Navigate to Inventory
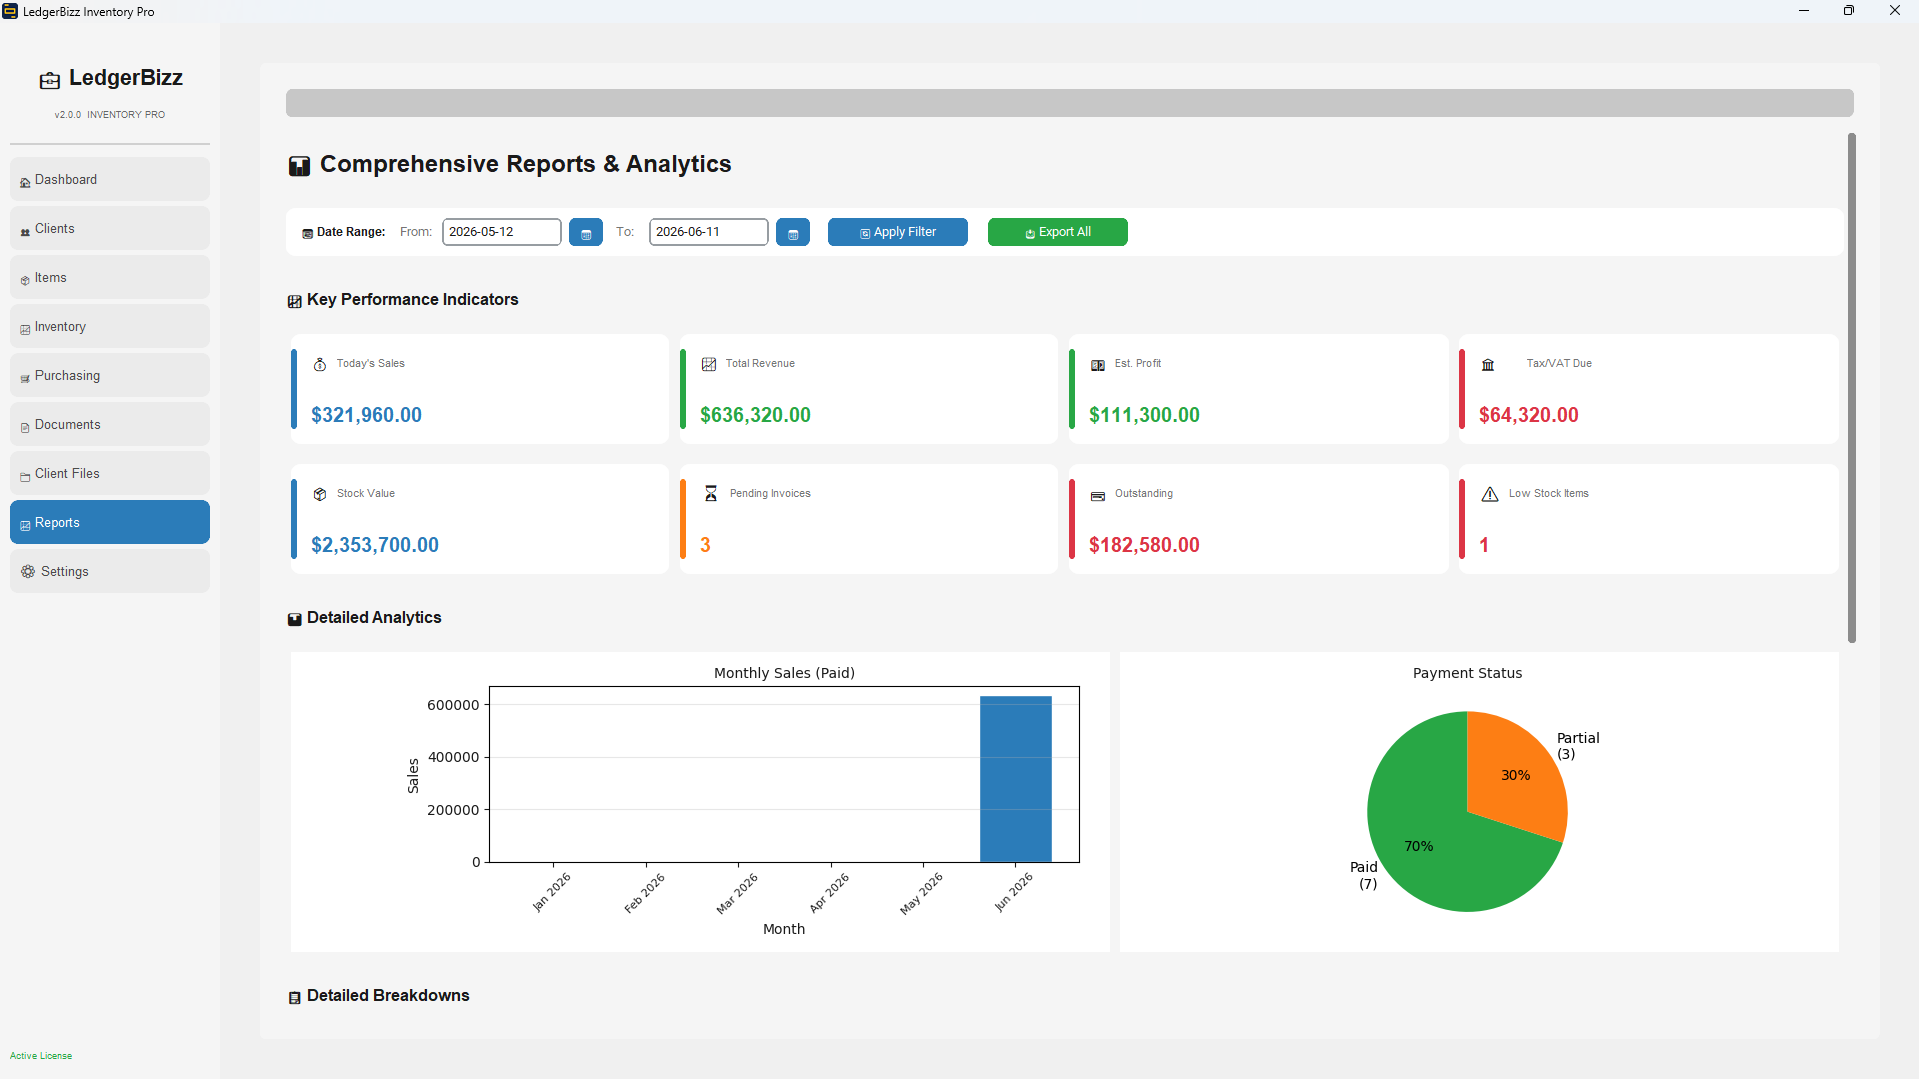Image resolution: width=1919 pixels, height=1079 pixels. 110,327
